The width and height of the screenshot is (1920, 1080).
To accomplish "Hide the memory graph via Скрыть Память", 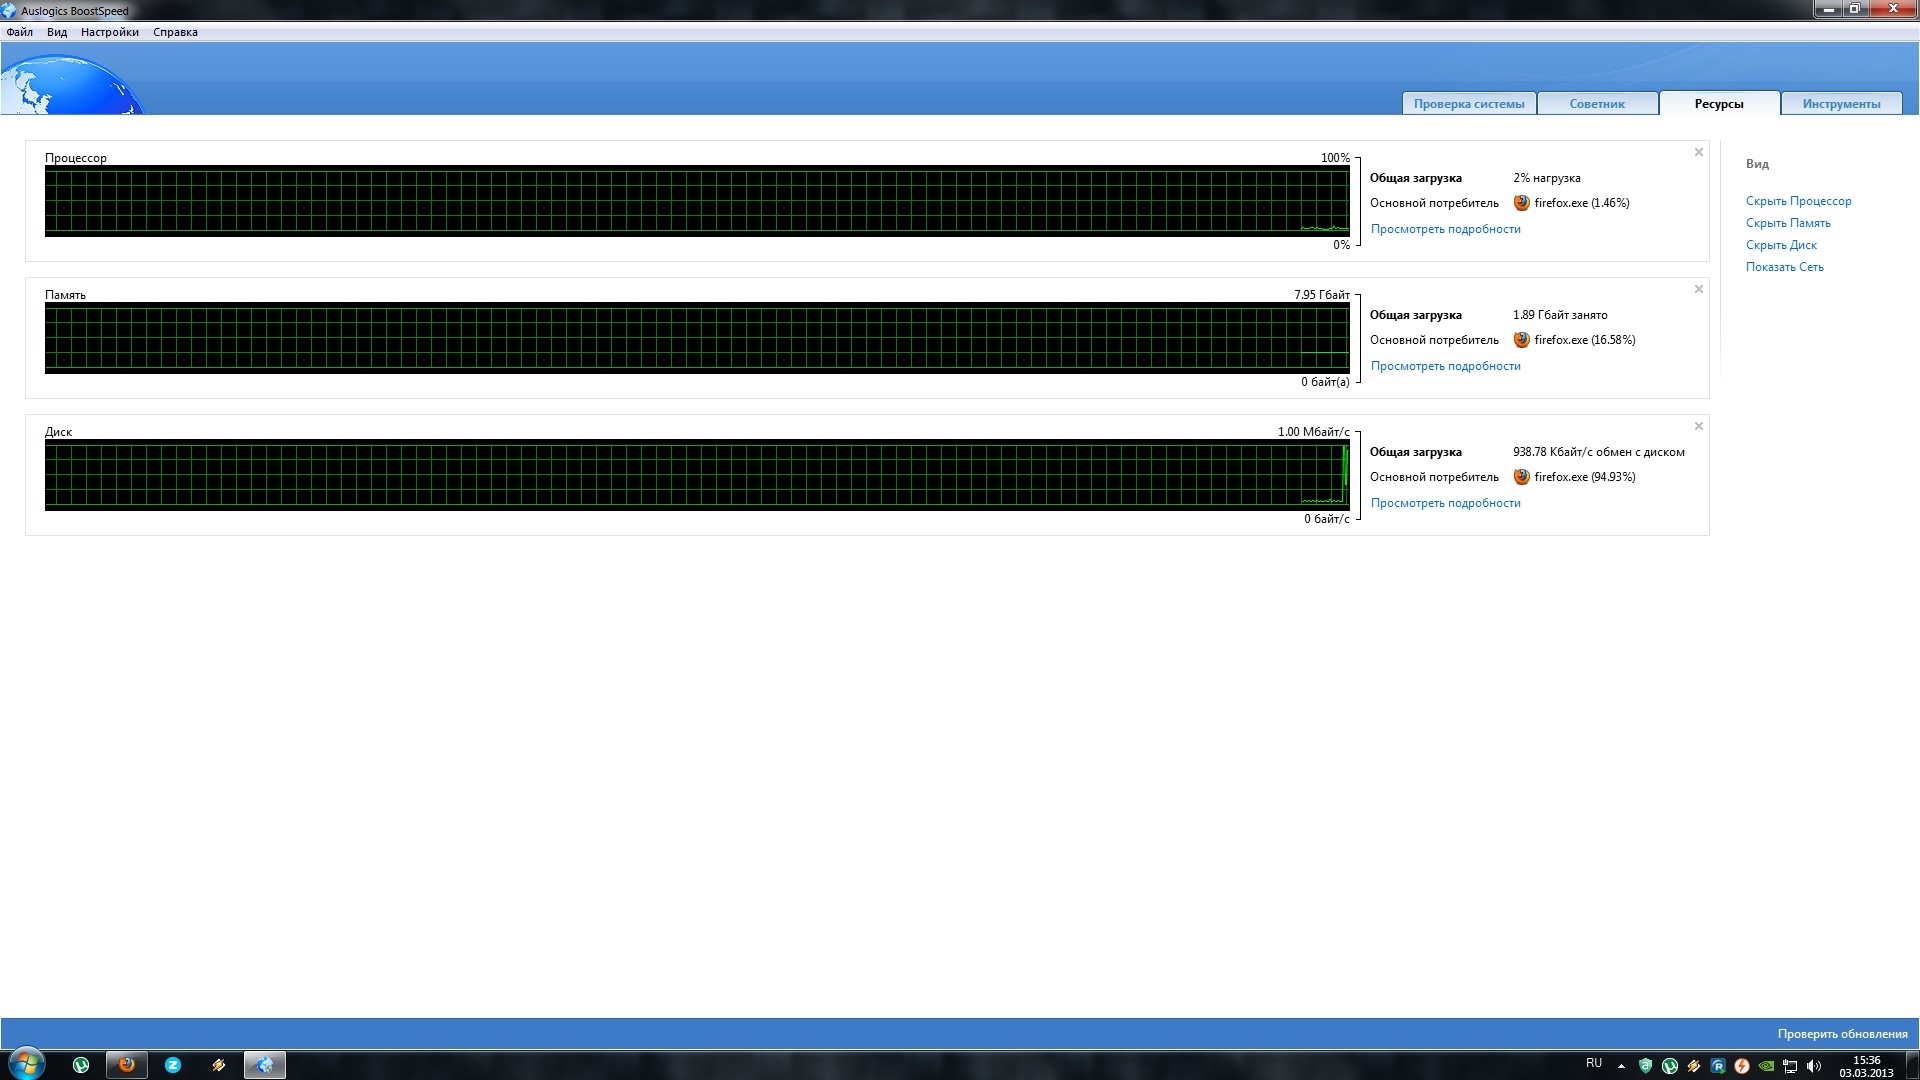I will click(x=1787, y=223).
